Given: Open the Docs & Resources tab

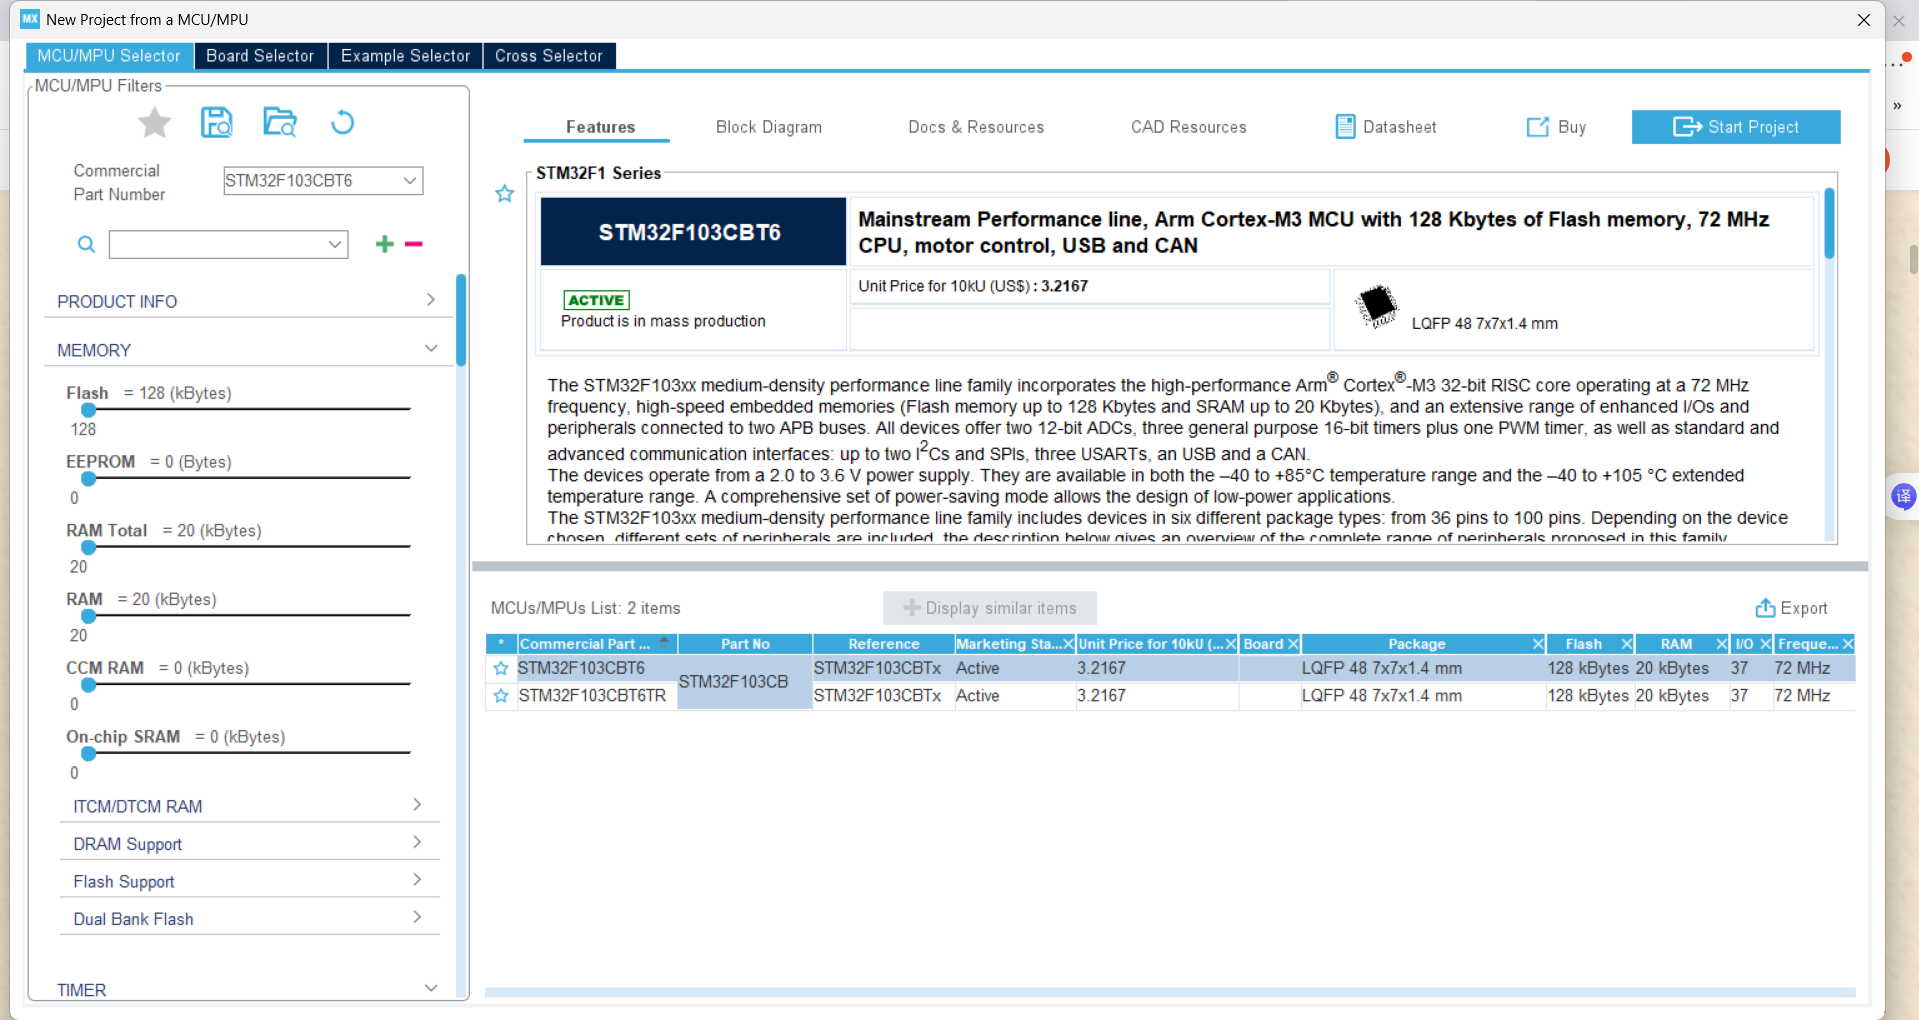Looking at the screenshot, I should [x=976, y=127].
